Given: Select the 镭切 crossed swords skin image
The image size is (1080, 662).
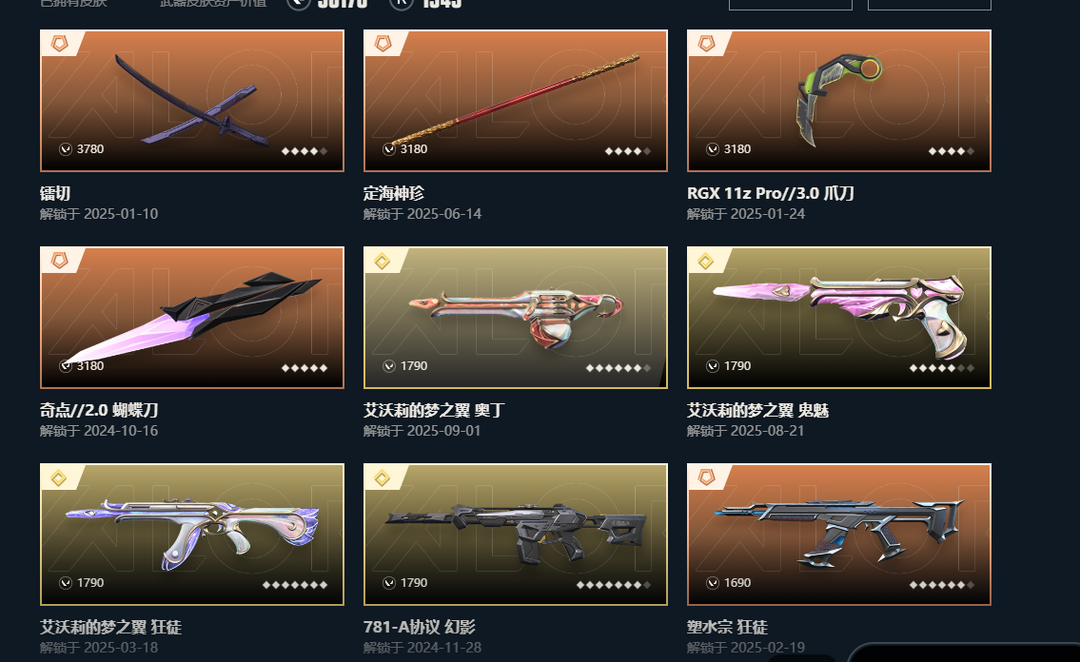Looking at the screenshot, I should [188, 101].
